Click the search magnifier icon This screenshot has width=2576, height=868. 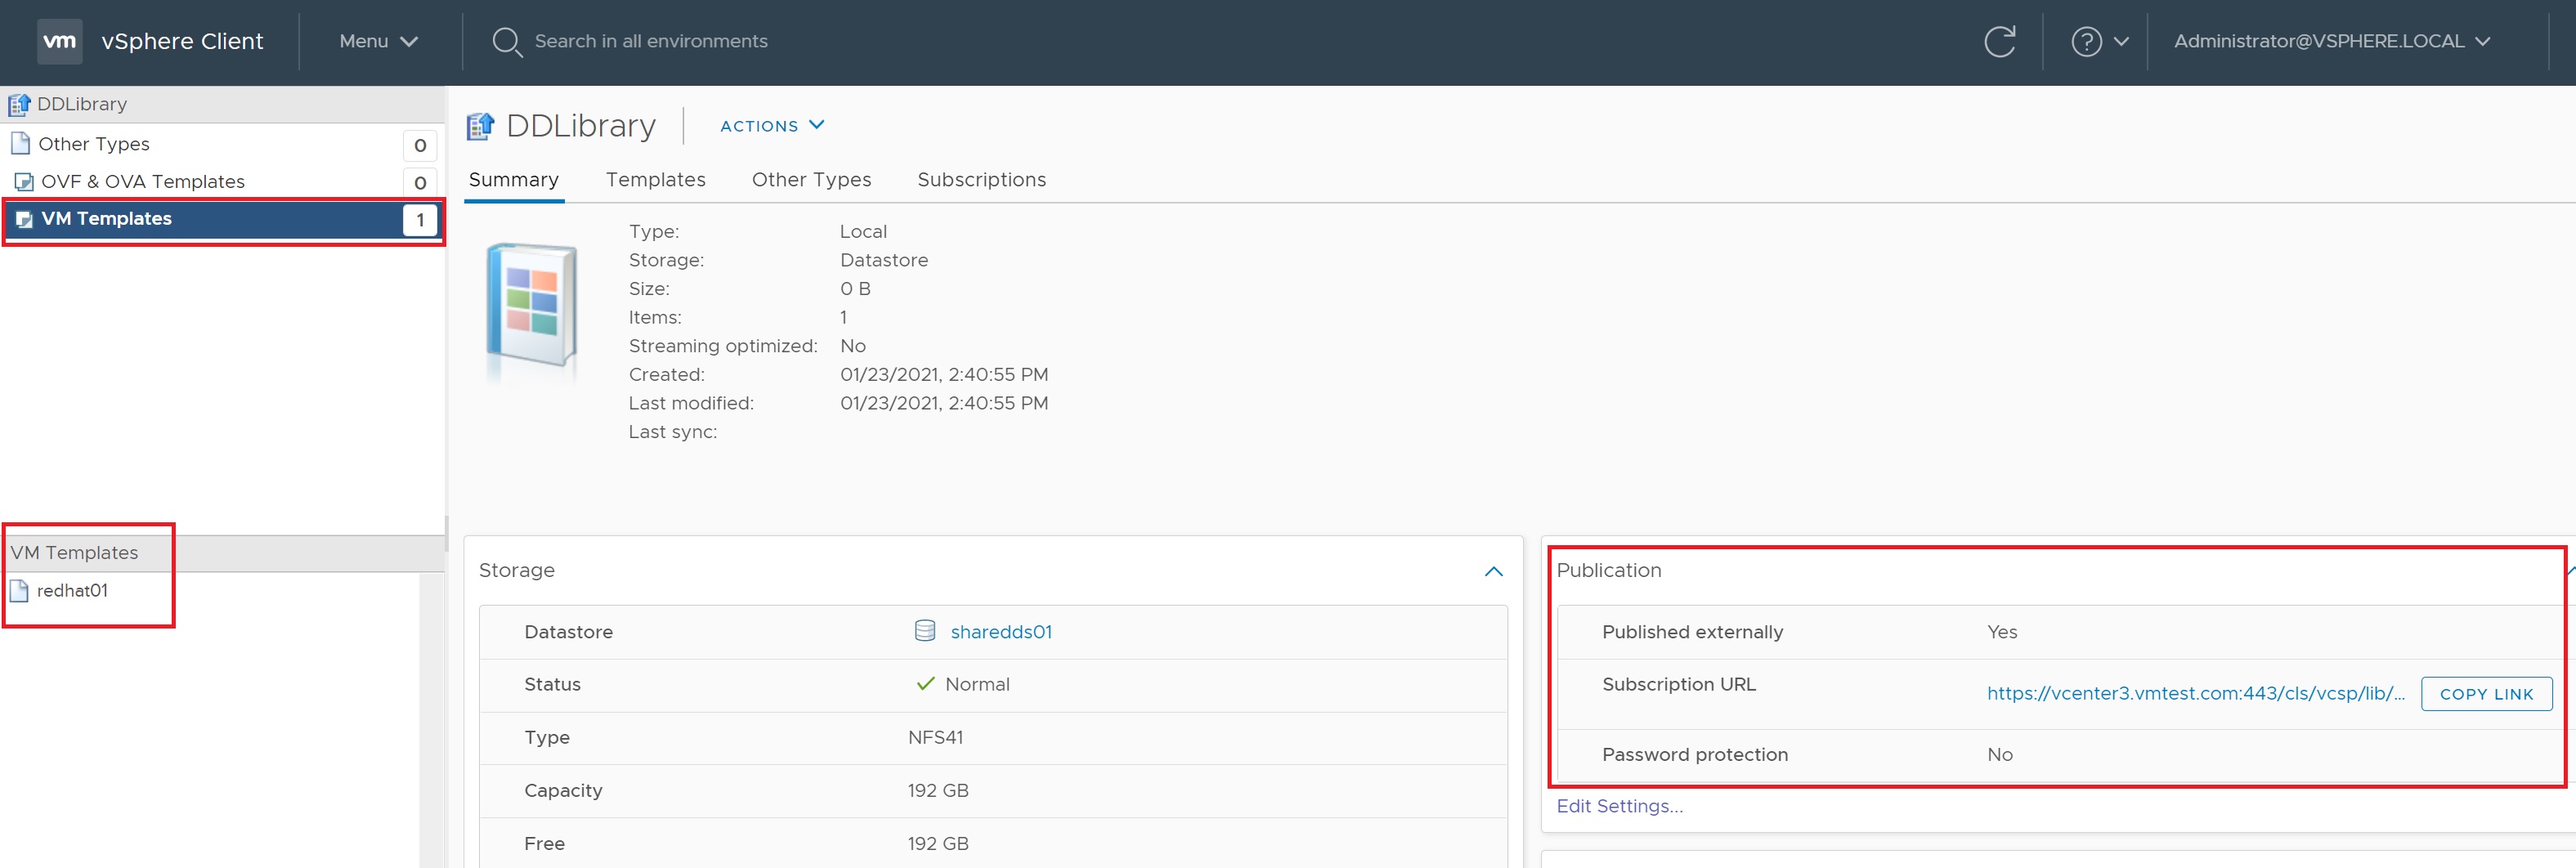[x=507, y=42]
